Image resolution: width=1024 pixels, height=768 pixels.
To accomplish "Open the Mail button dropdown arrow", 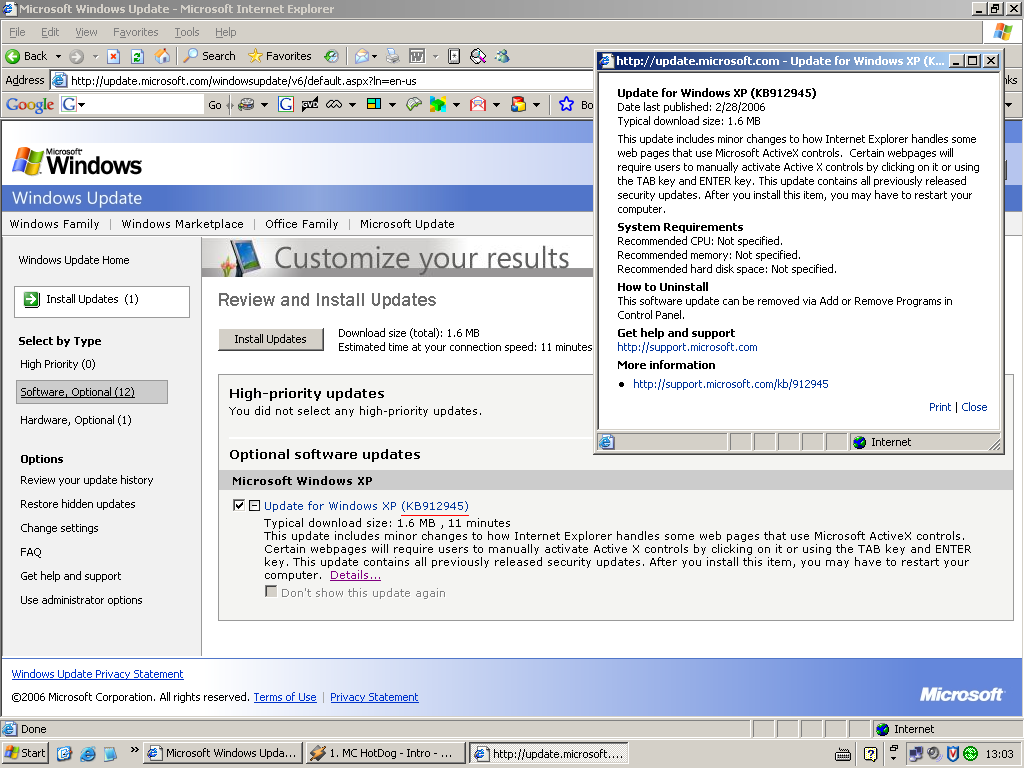I will click(374, 57).
